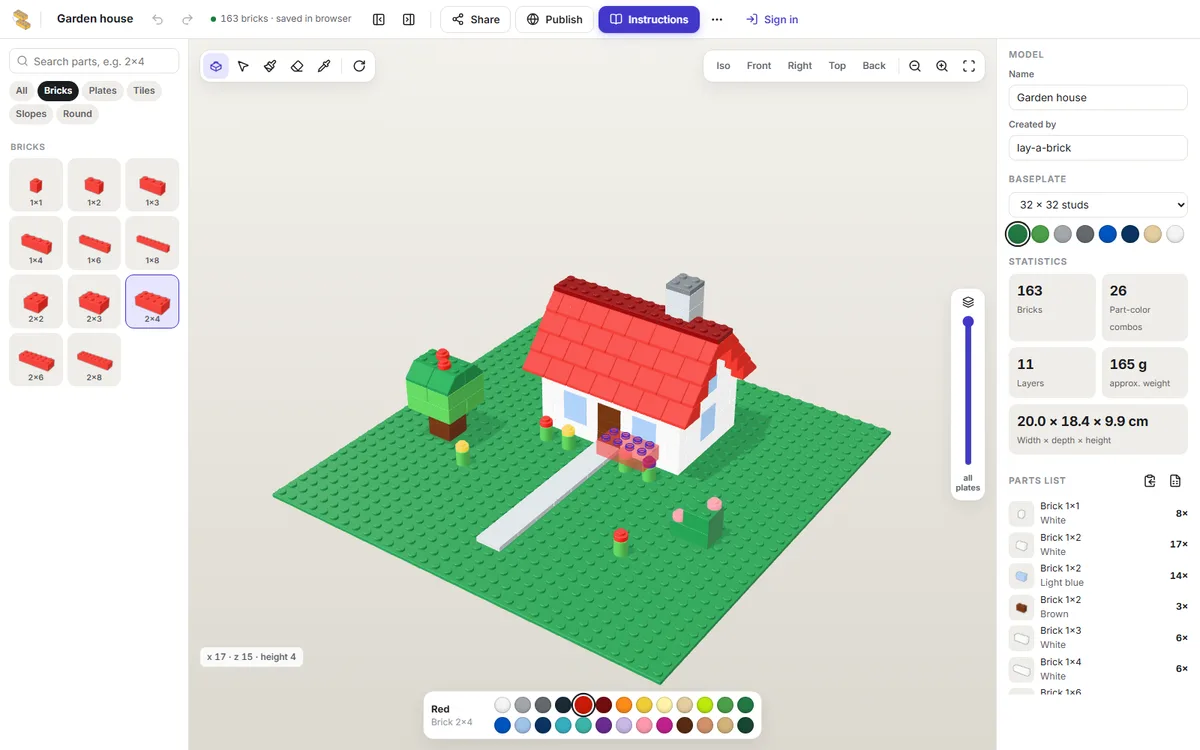The height and width of the screenshot is (750, 1200).
Task: Select the paint brush tool
Action: [270, 66]
